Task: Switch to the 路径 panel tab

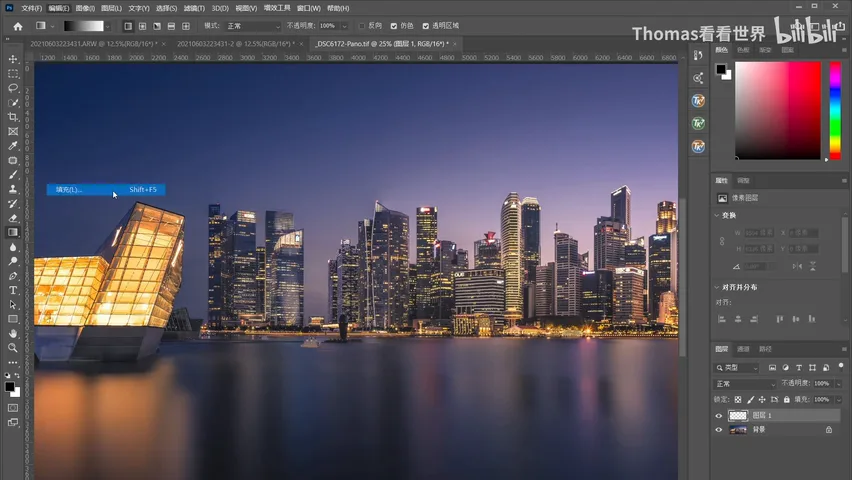Action: (x=765, y=349)
